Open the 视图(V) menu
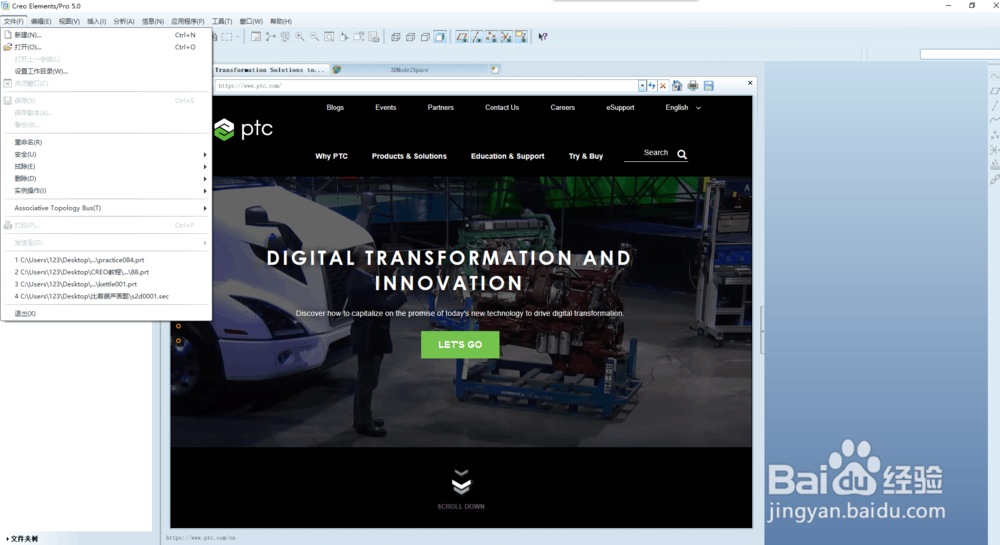The image size is (1000, 545). [x=69, y=21]
